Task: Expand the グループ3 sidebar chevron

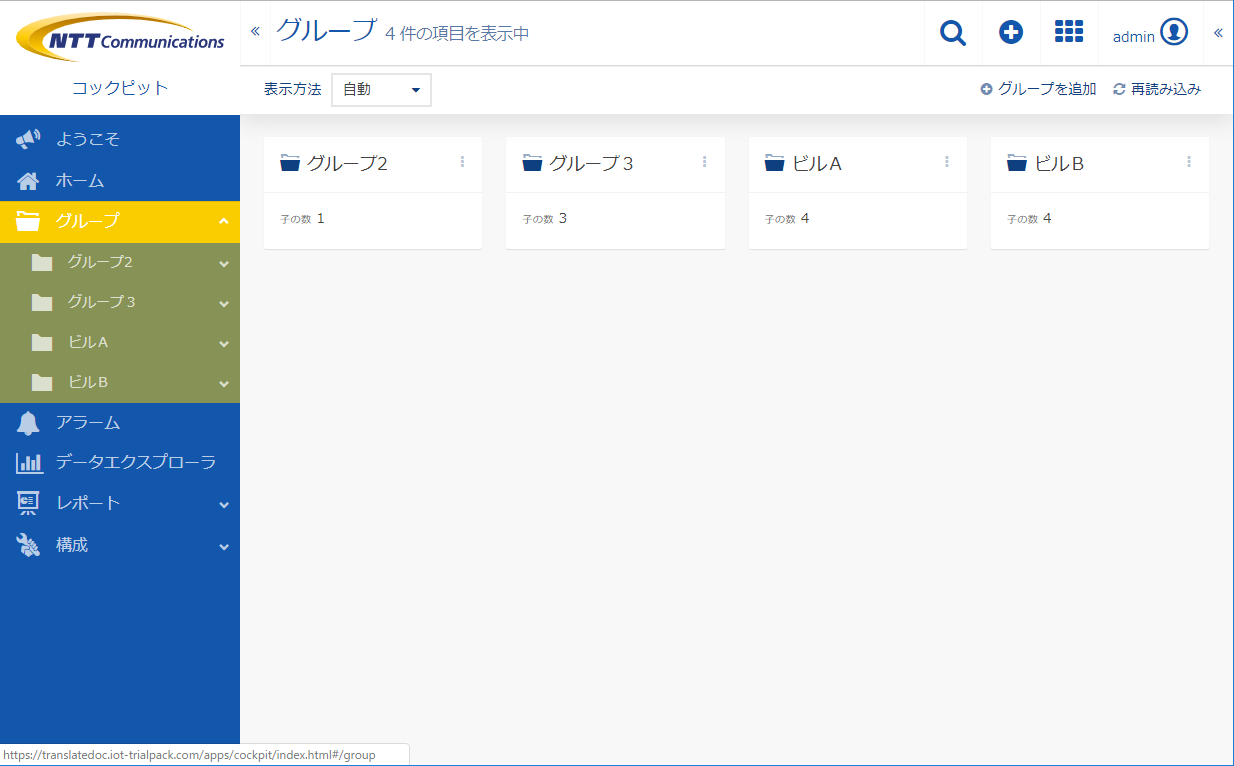Action: pos(224,304)
